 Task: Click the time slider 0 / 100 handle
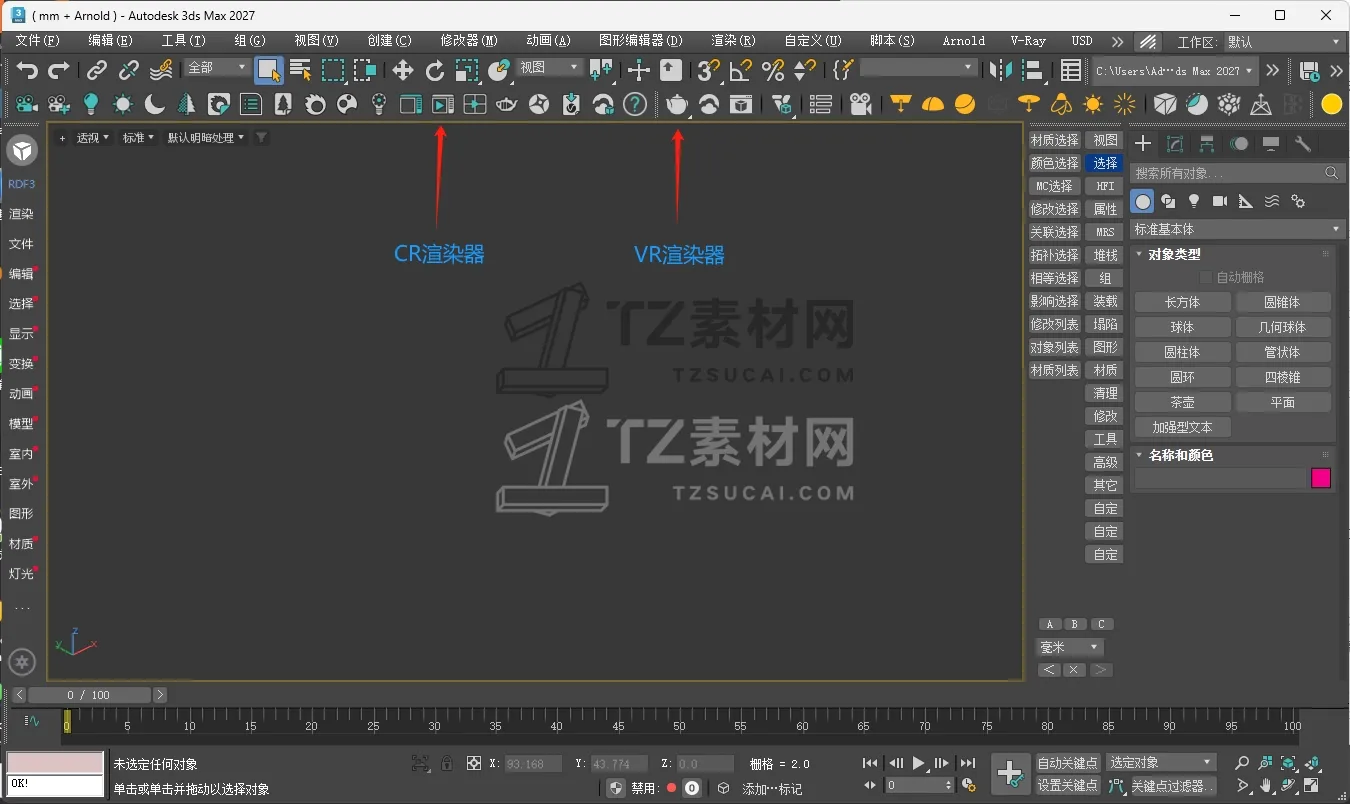click(x=89, y=695)
